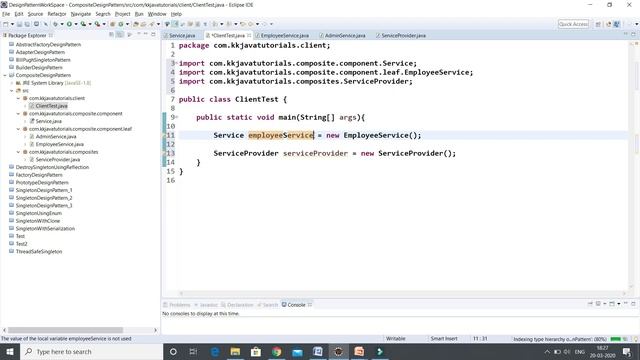Collapse the src folder node
This screenshot has width=640, height=360.
[x=12, y=91]
